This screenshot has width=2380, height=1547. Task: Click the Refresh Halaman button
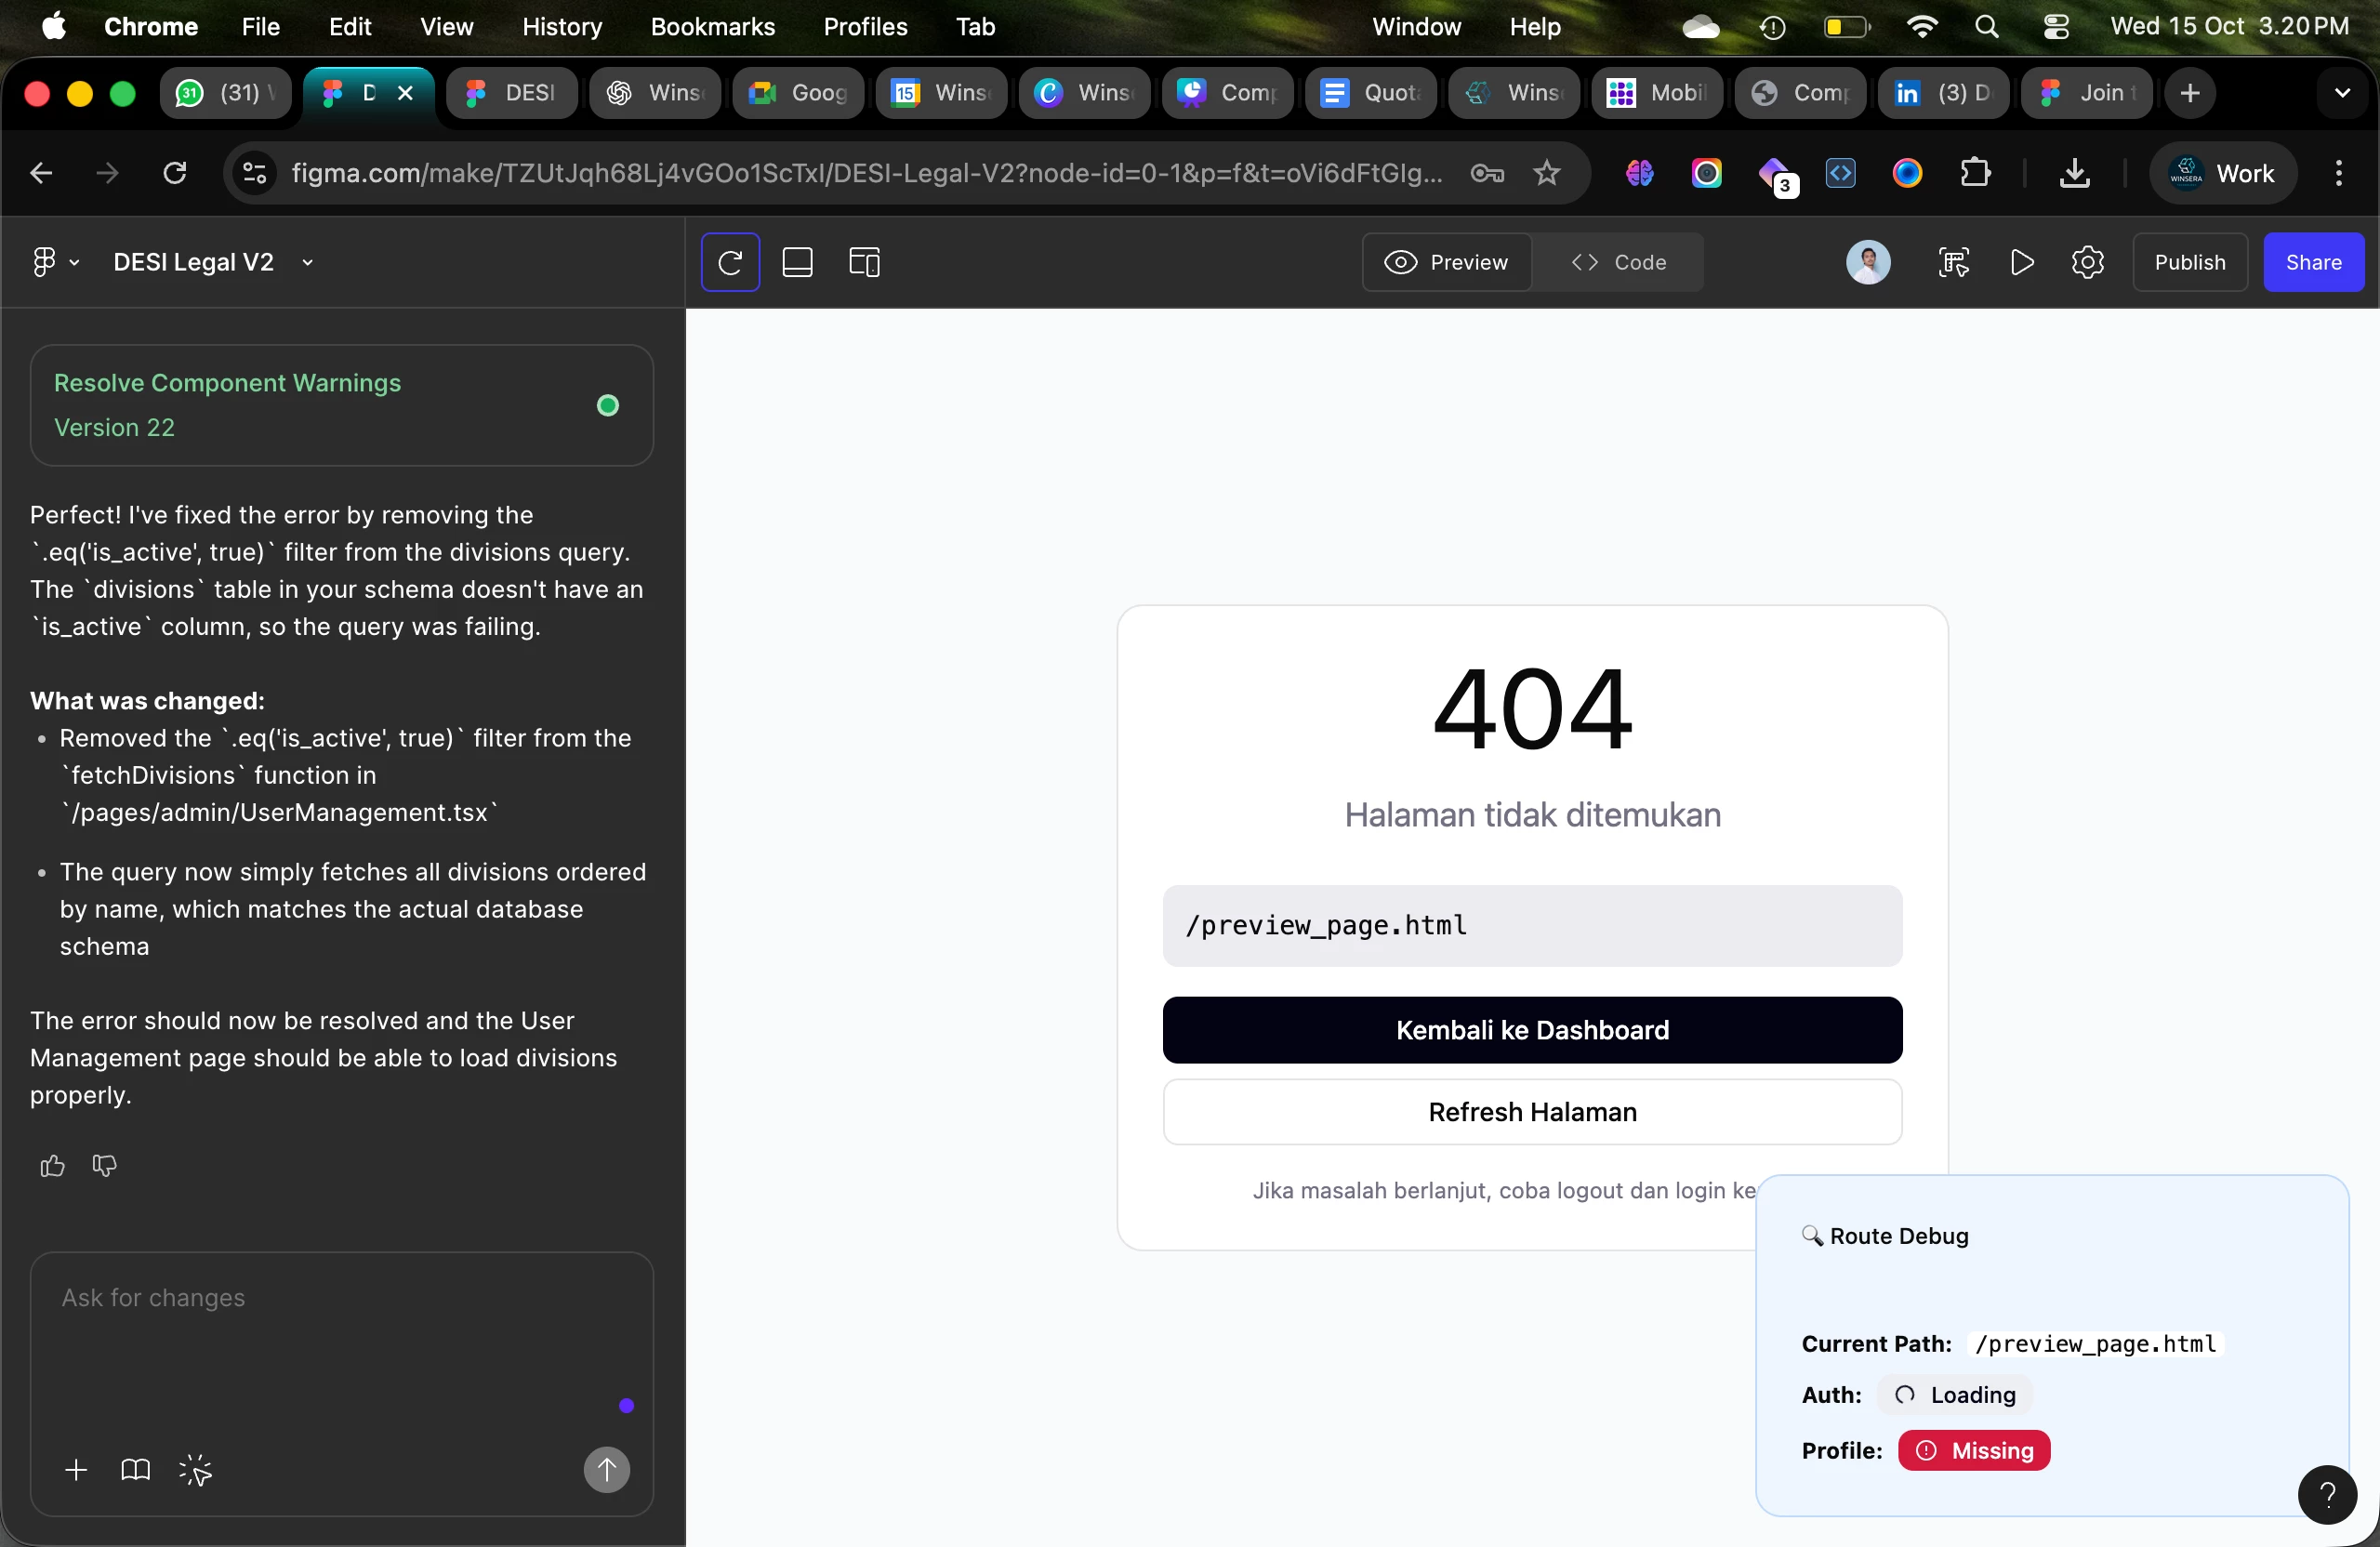1532,1112
